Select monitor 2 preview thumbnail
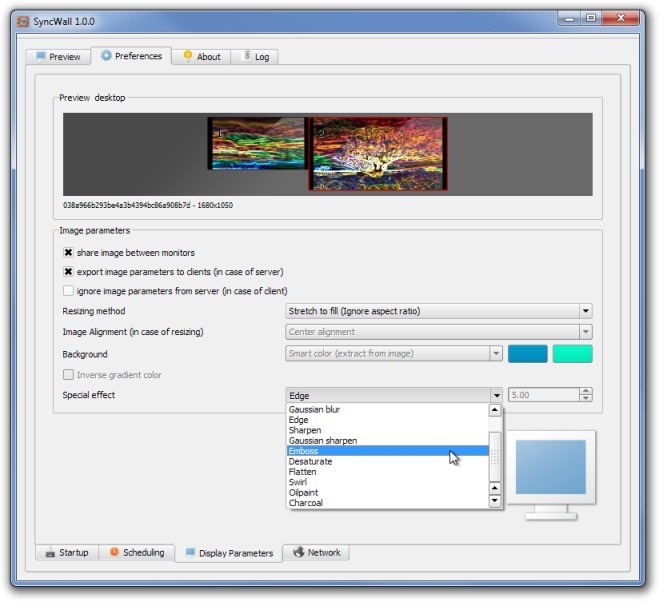This screenshot has width=660, height=602. coord(378,154)
